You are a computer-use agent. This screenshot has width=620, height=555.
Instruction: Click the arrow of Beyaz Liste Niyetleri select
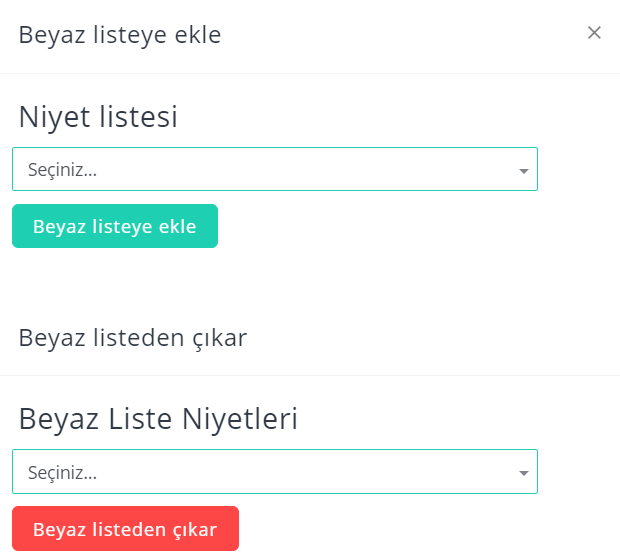524,473
